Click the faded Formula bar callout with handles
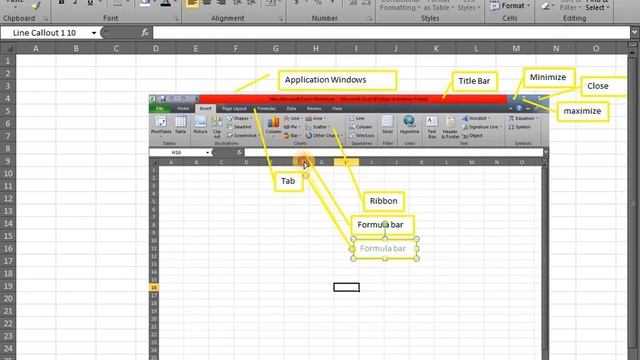640x360 pixels. 385,249
